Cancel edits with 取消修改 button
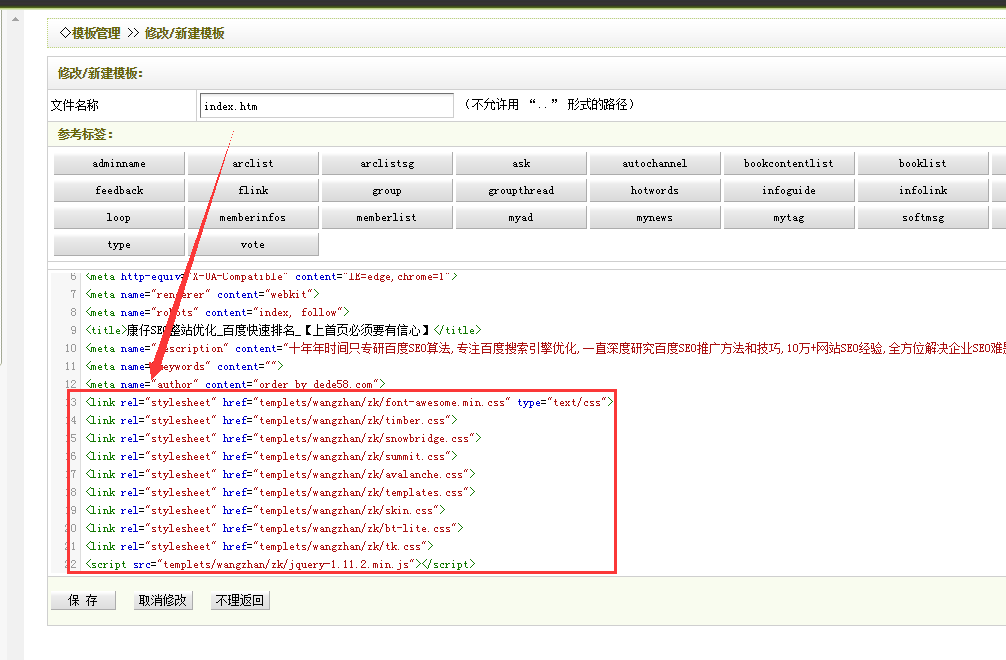The image size is (1006, 660). tap(163, 600)
